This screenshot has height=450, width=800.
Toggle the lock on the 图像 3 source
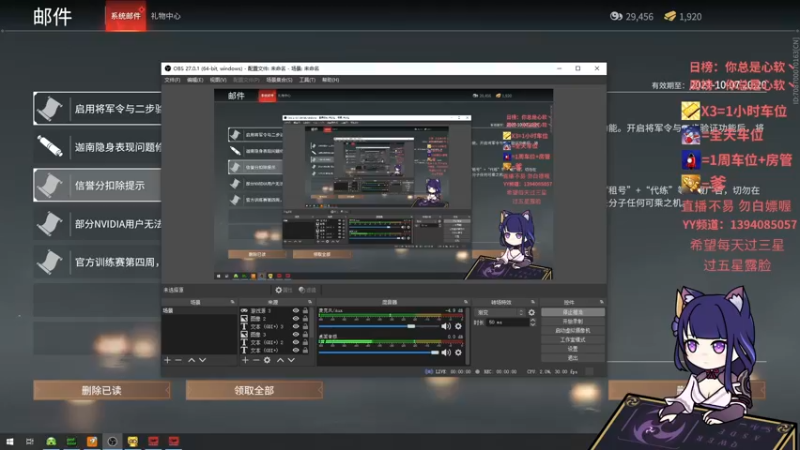pyautogui.click(x=305, y=335)
